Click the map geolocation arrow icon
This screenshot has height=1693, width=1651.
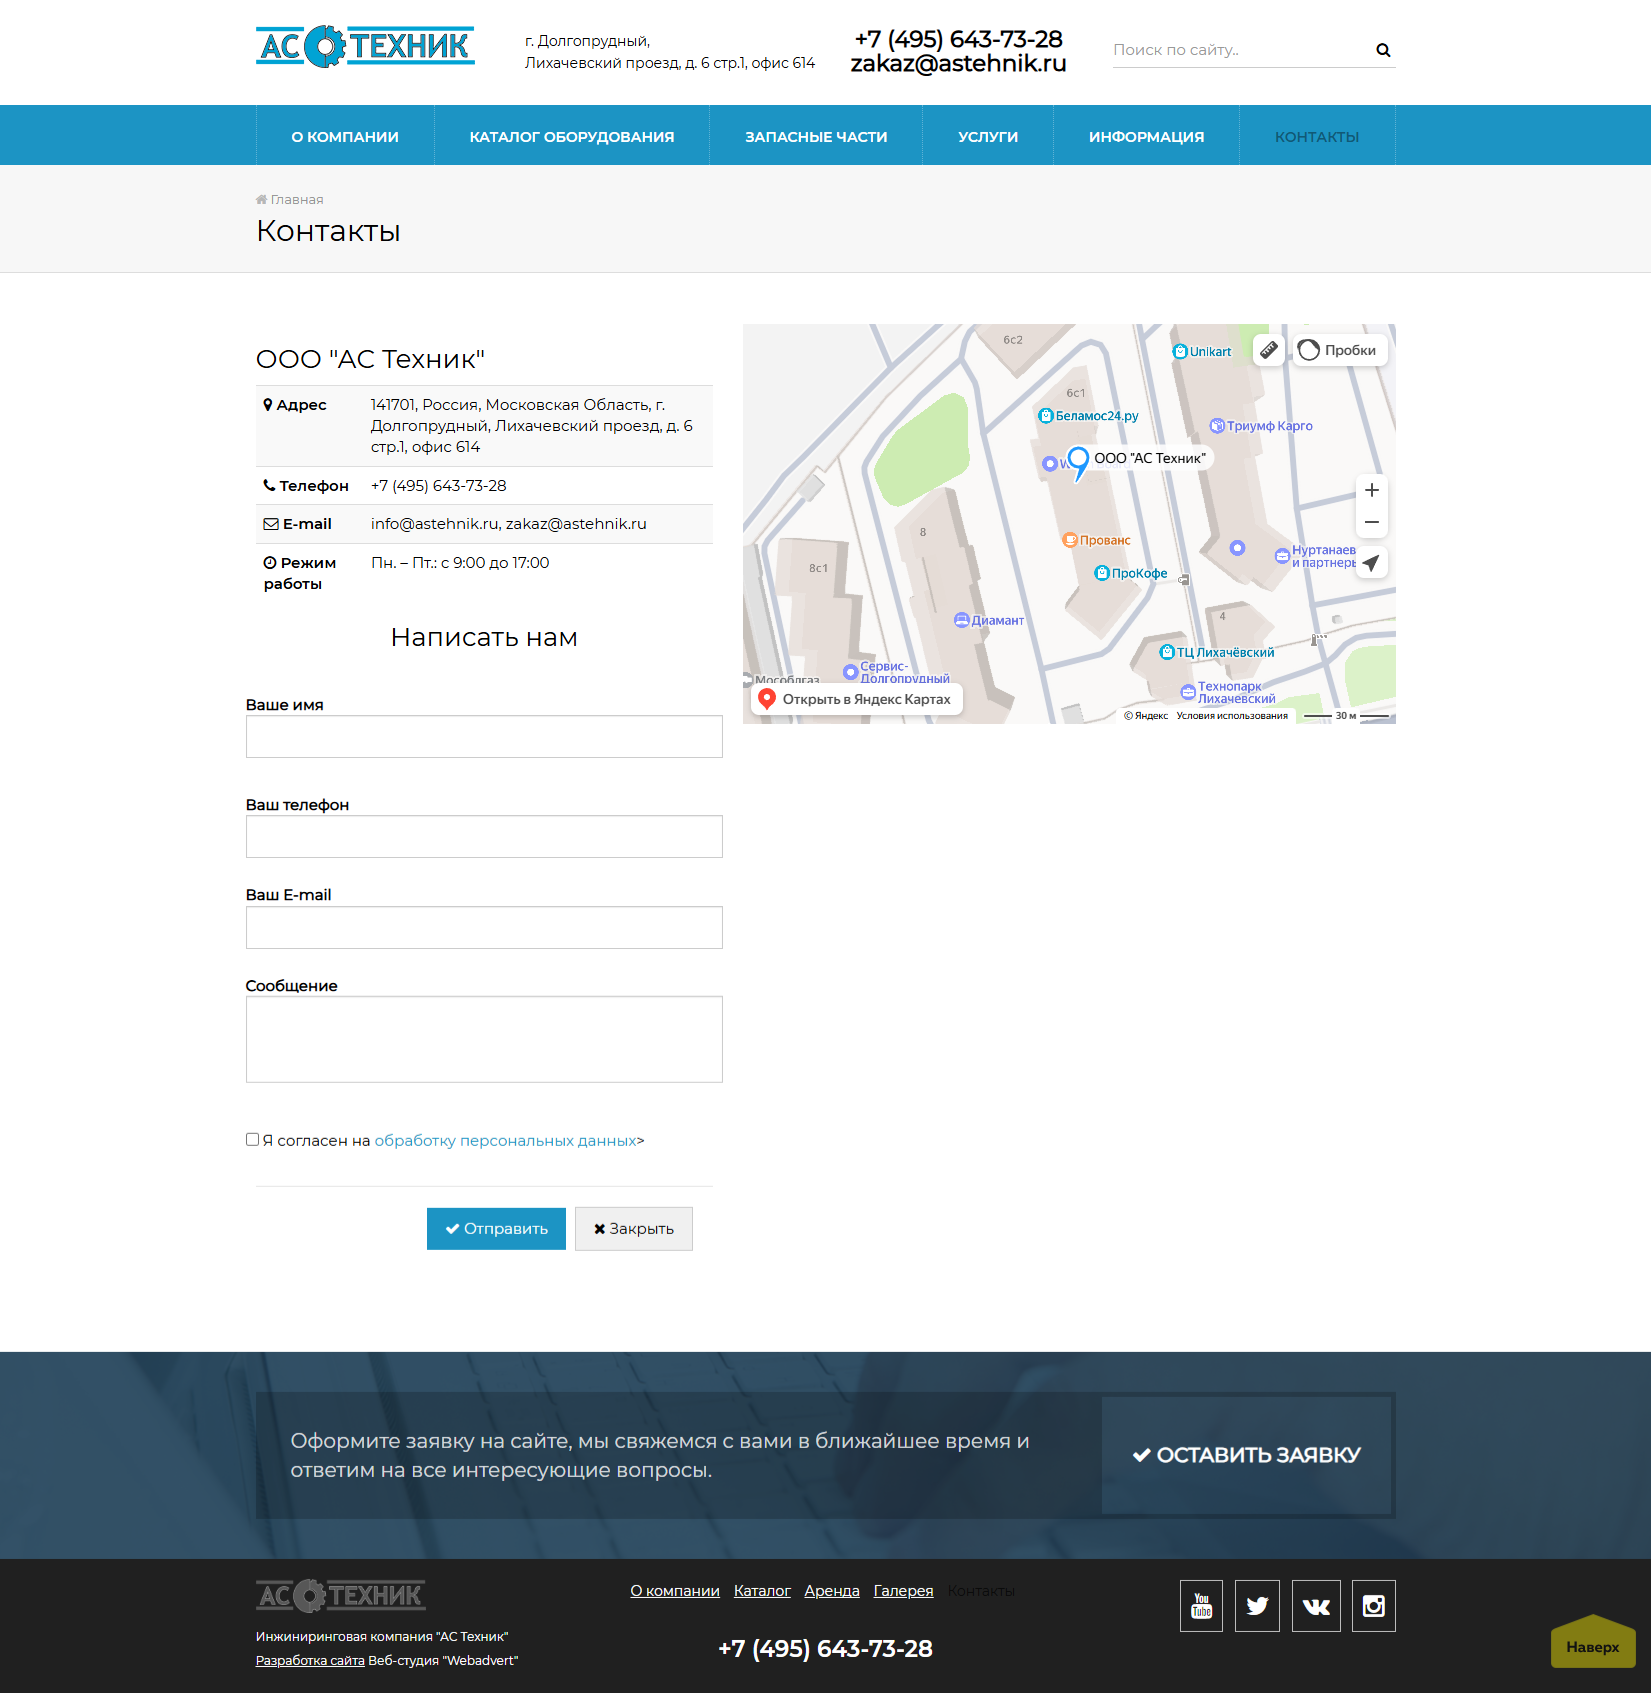point(1371,563)
